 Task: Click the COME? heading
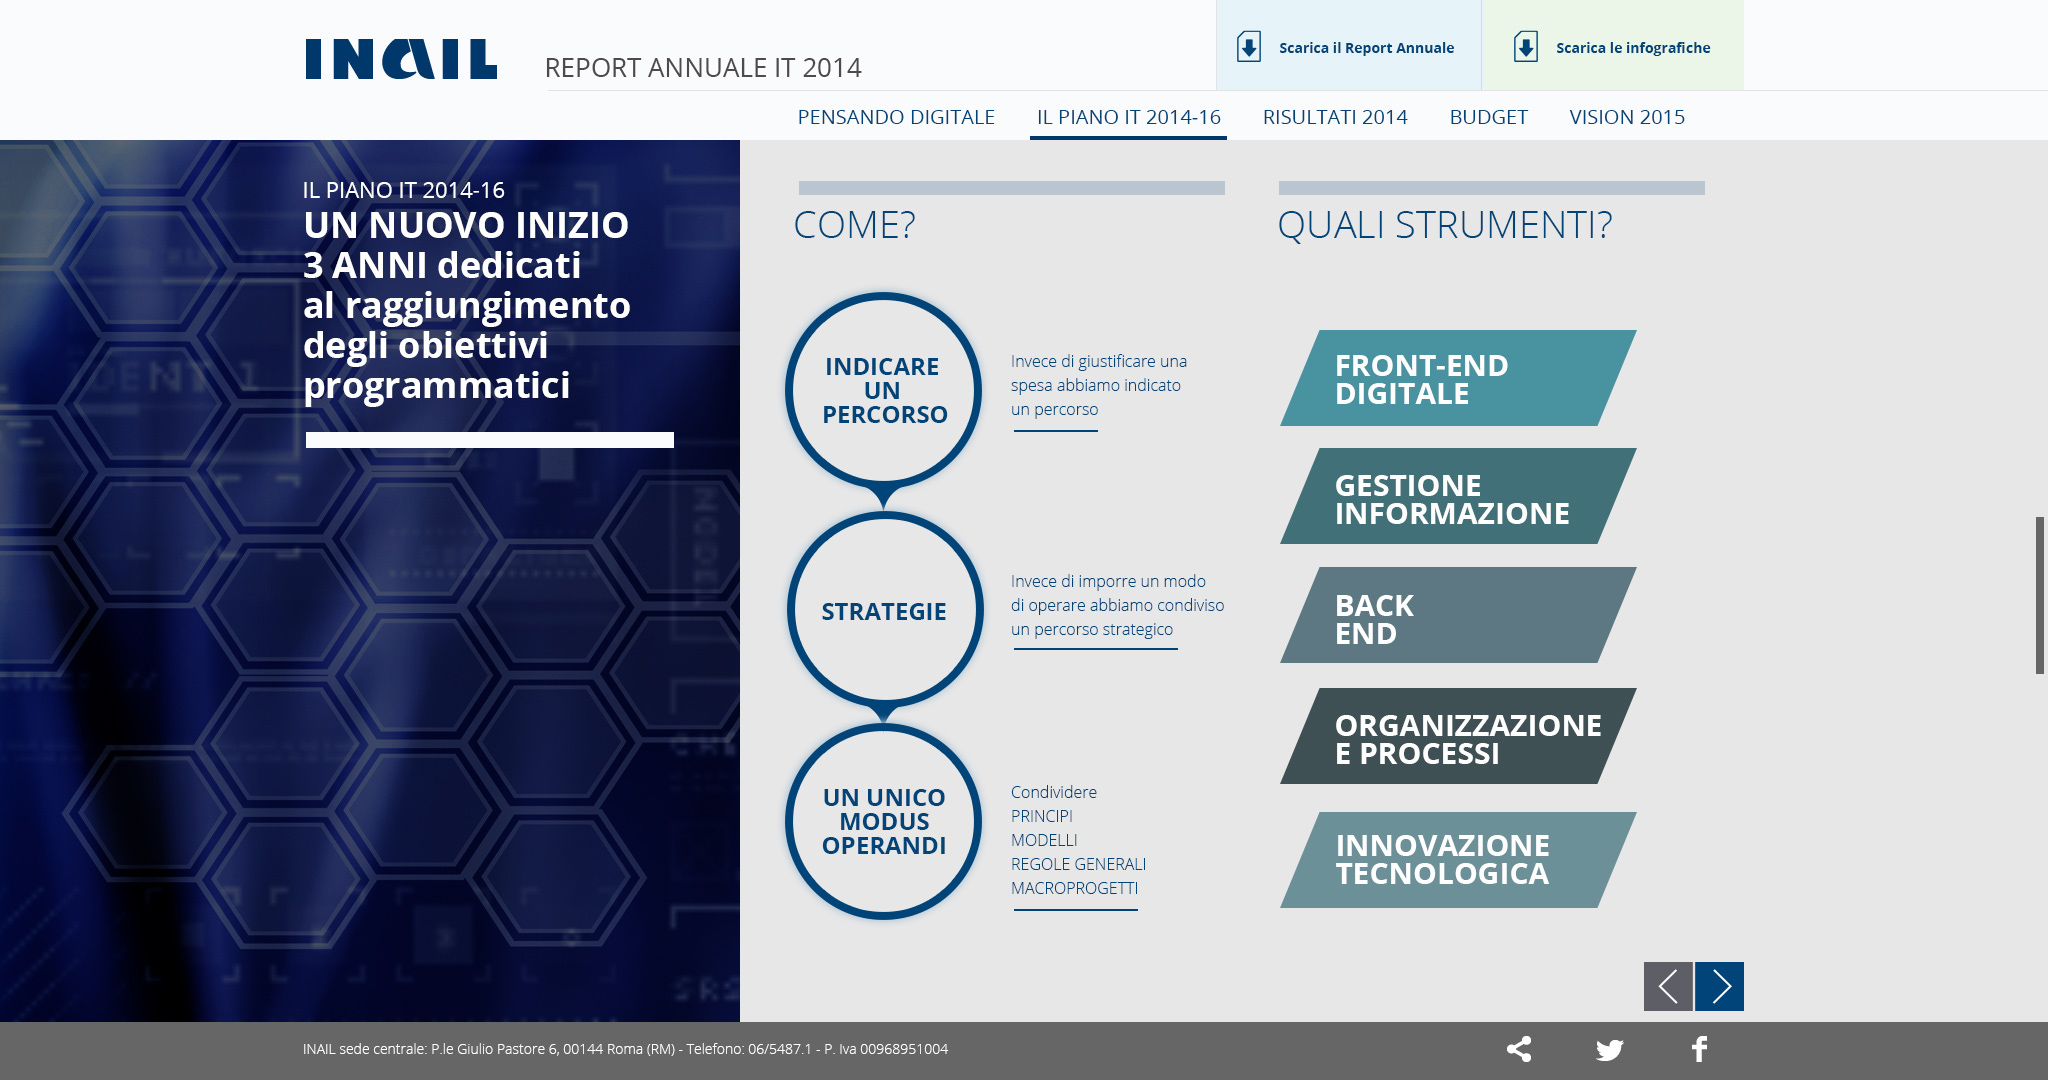pyautogui.click(x=854, y=225)
